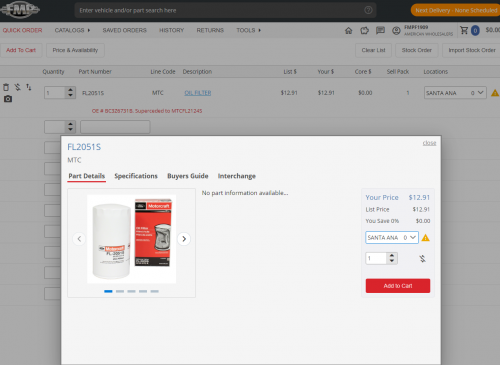
Task: Click the FL2051S heading in the popup
Action: 84,147
